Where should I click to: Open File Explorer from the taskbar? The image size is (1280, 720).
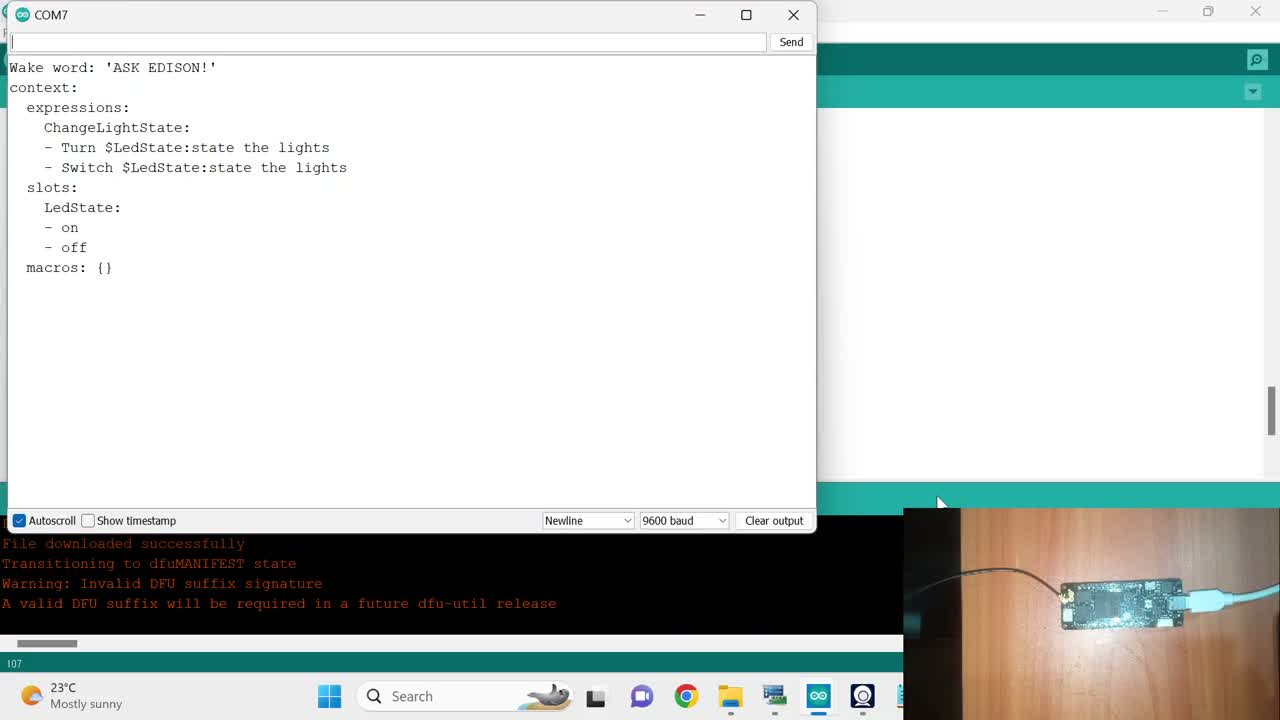730,696
